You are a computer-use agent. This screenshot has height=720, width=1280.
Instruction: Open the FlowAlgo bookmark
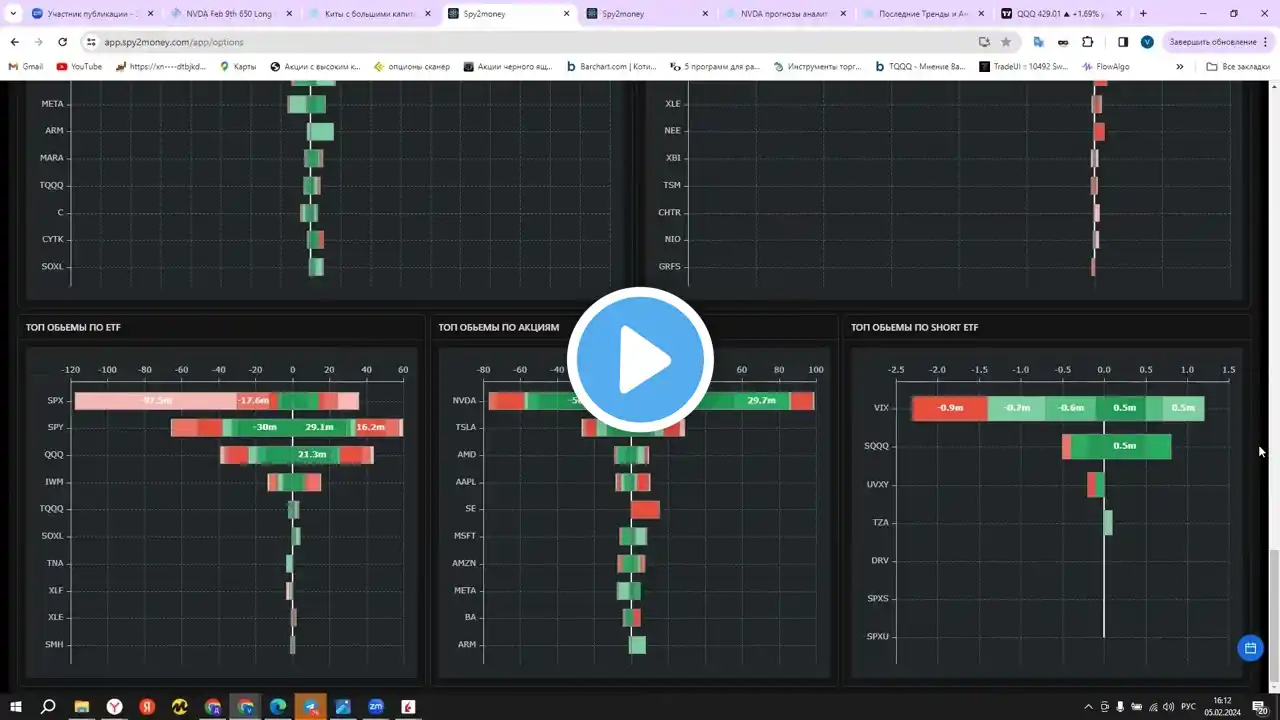point(1105,67)
